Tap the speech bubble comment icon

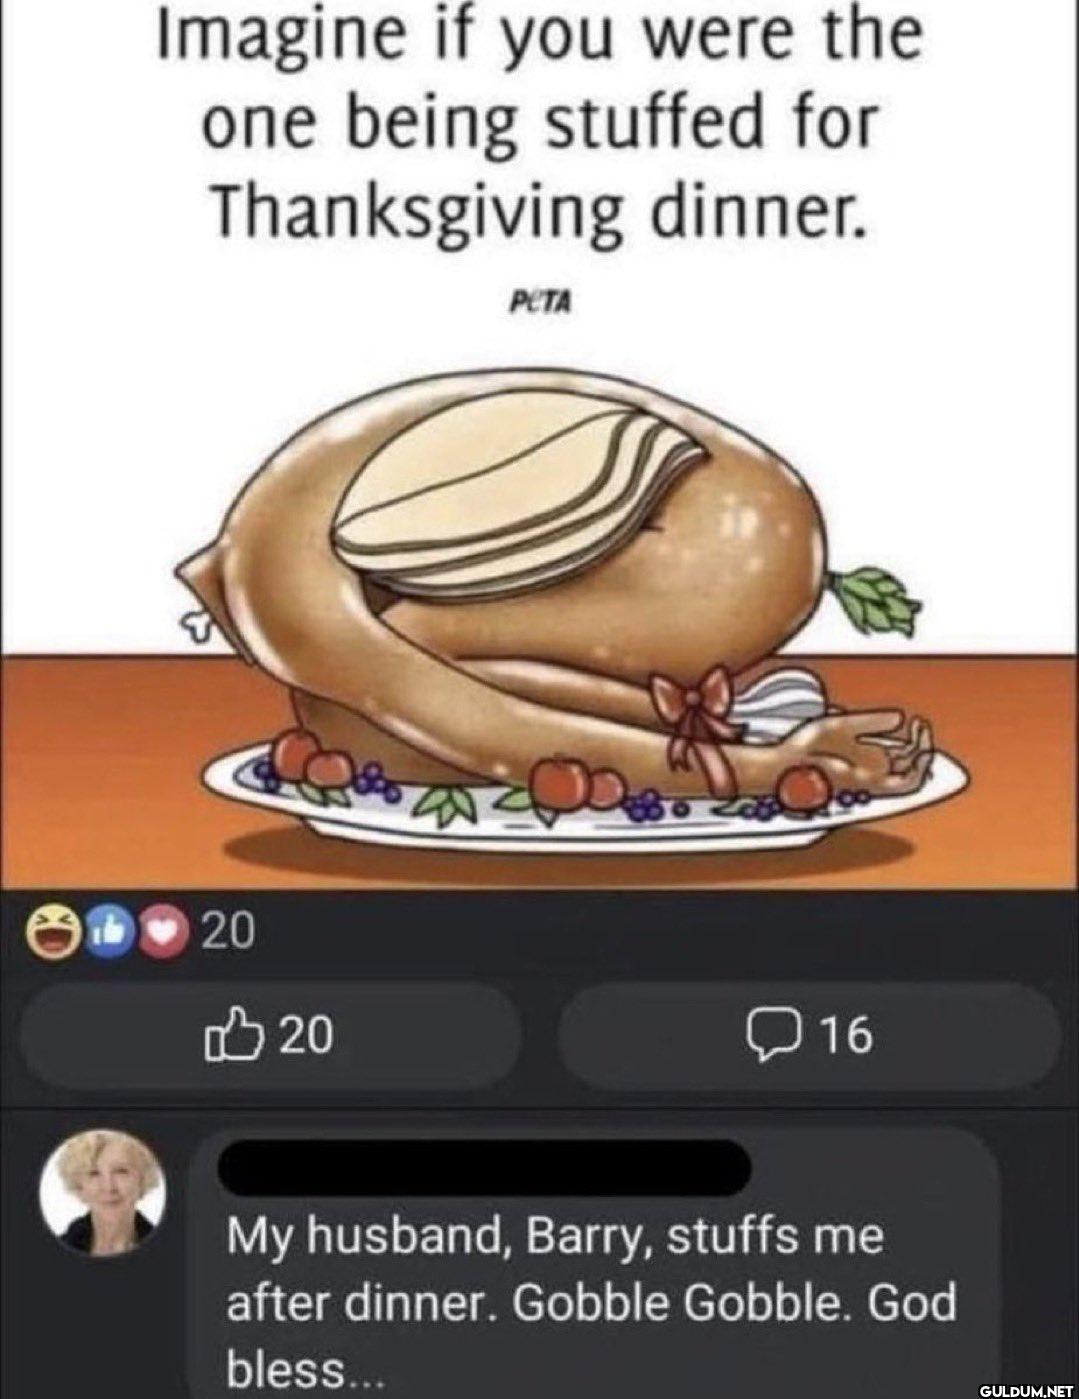771,1036
